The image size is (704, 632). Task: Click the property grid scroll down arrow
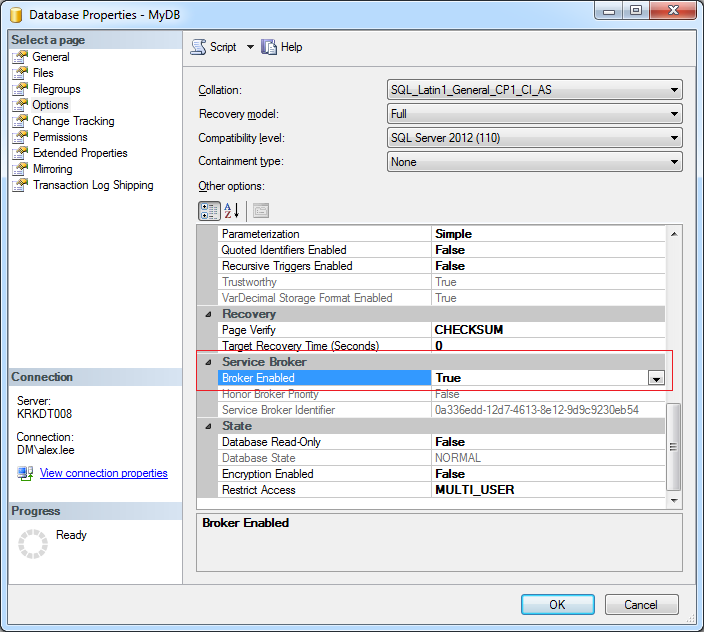point(674,501)
